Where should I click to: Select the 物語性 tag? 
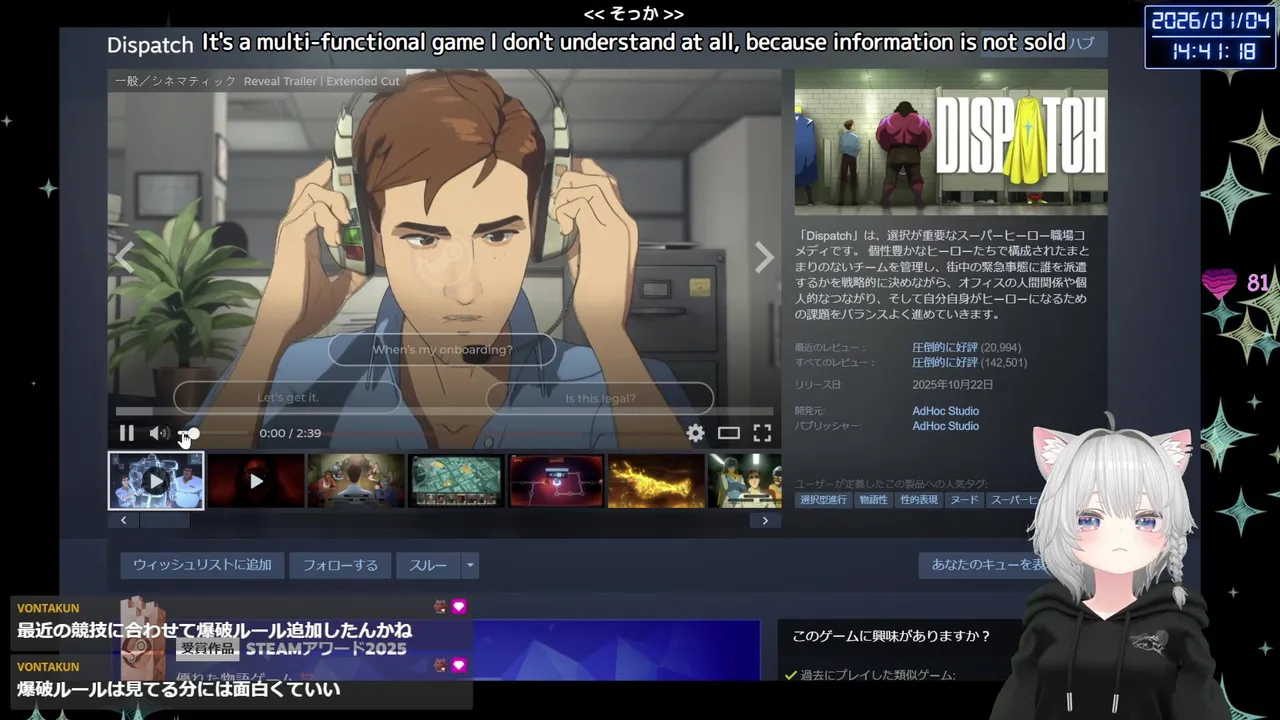click(873, 500)
